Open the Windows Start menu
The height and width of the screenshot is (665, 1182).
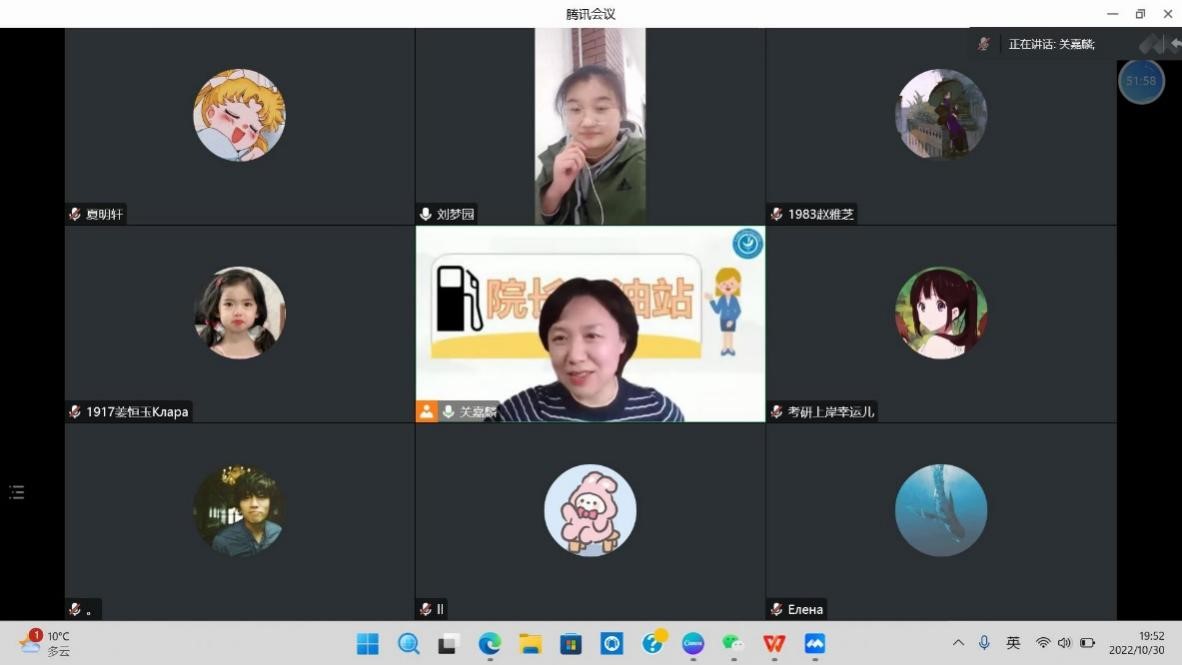click(x=368, y=643)
